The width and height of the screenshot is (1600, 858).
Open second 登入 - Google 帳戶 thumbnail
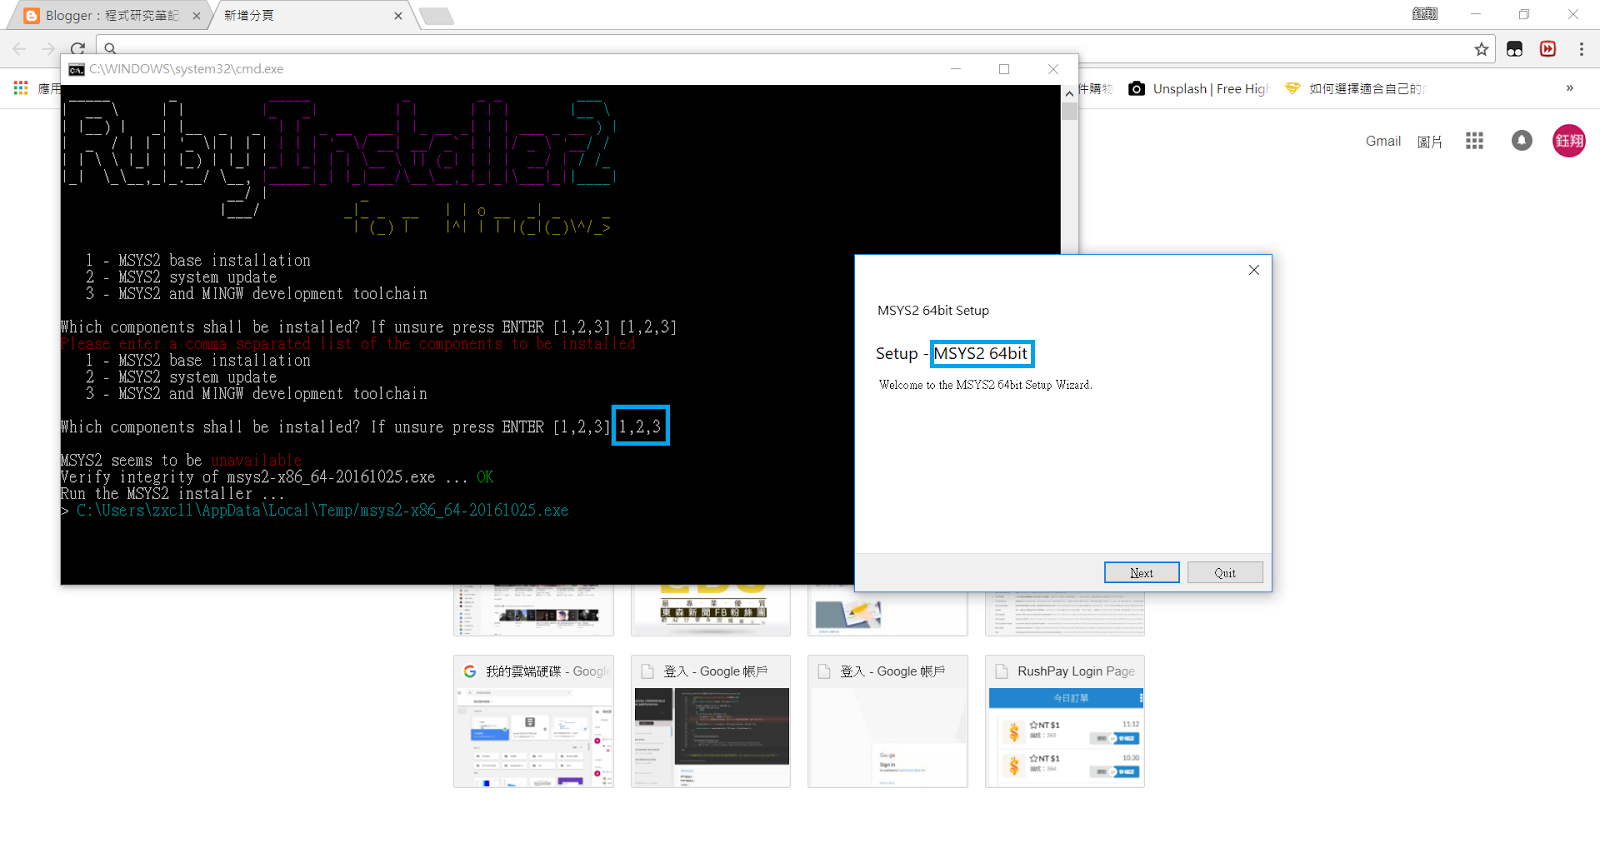click(x=888, y=721)
